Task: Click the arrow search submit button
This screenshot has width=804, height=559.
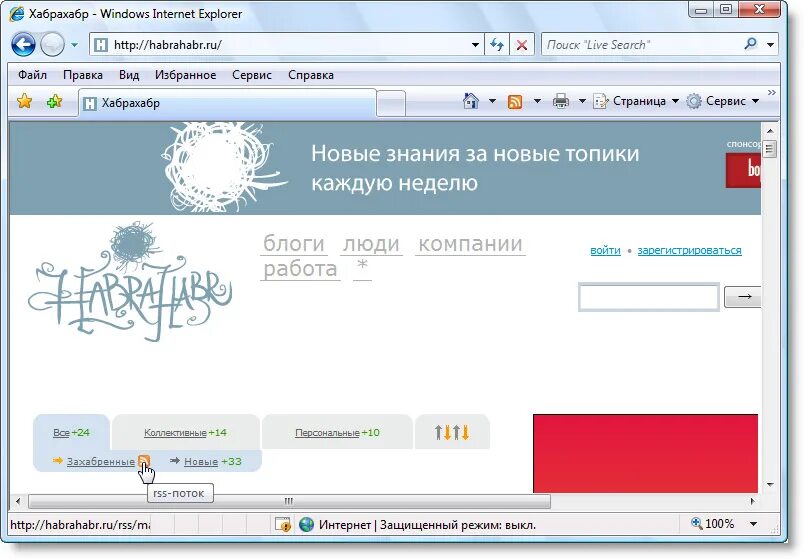Action: tap(742, 297)
